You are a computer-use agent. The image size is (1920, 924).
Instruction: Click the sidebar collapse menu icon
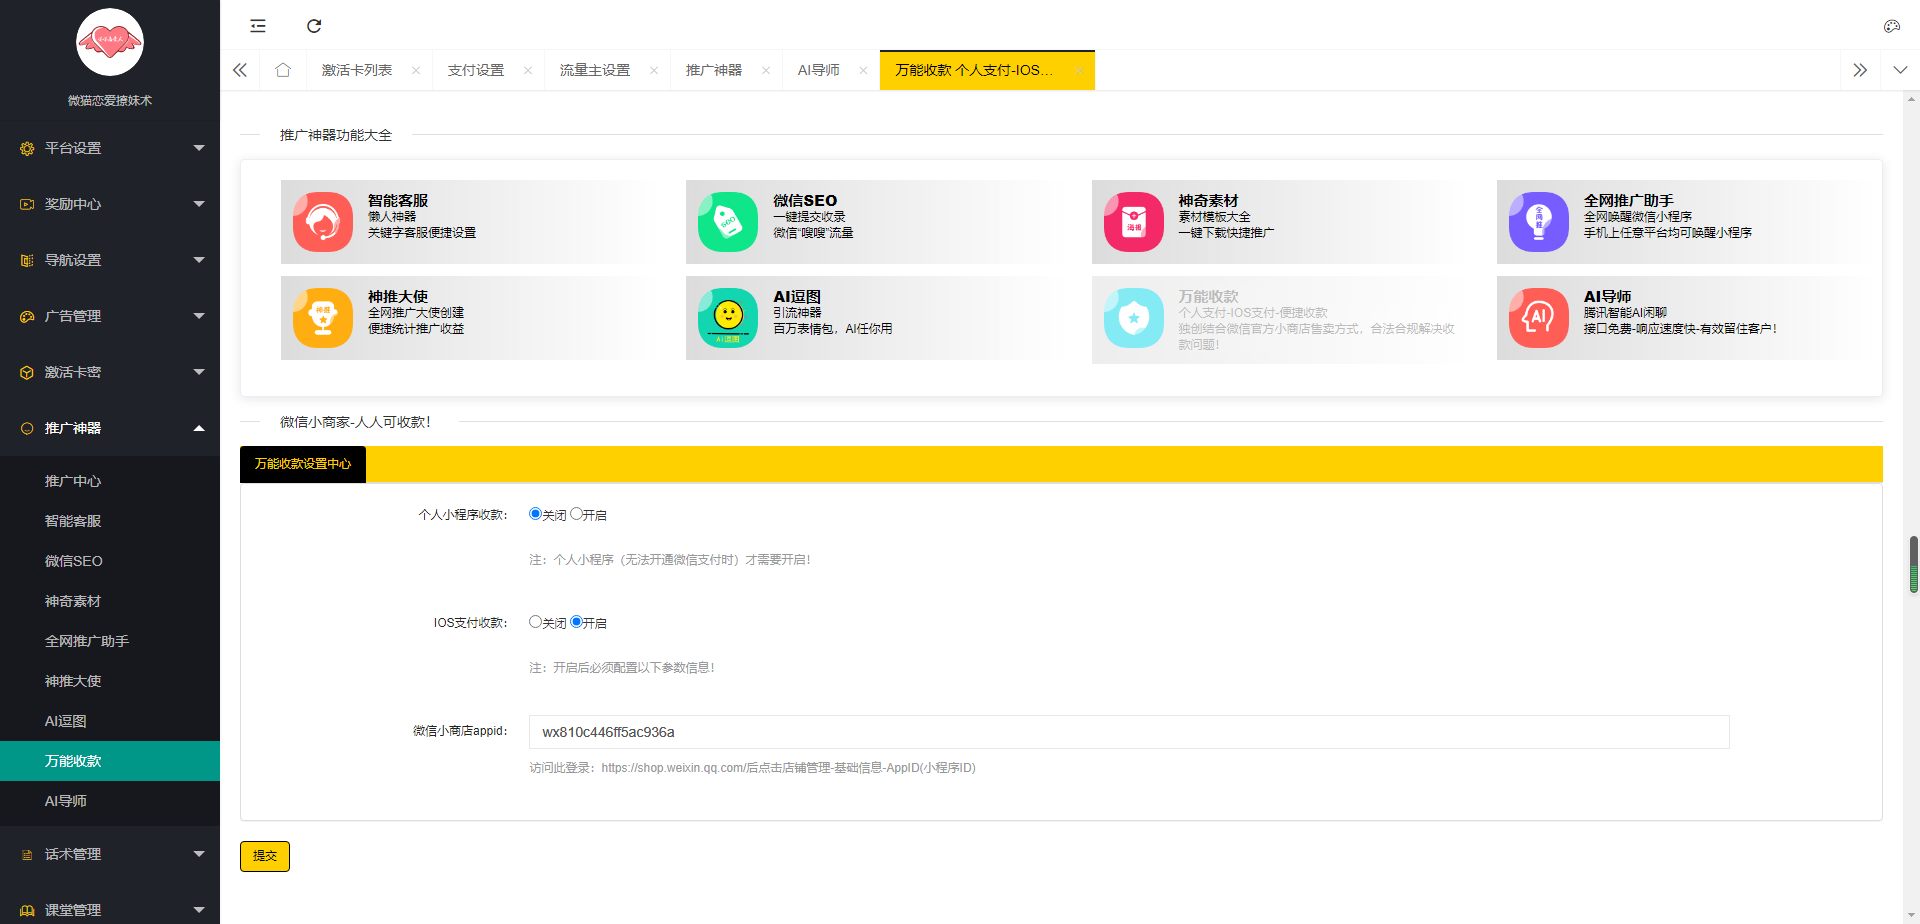(x=258, y=26)
